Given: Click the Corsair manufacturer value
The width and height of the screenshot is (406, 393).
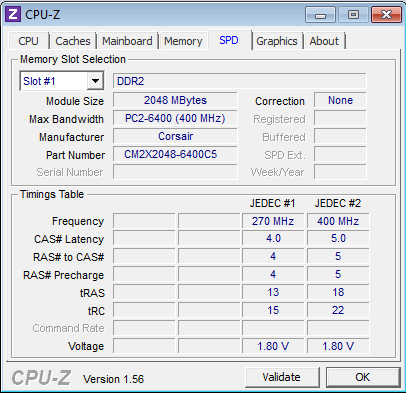Looking at the screenshot, I should pos(175,136).
